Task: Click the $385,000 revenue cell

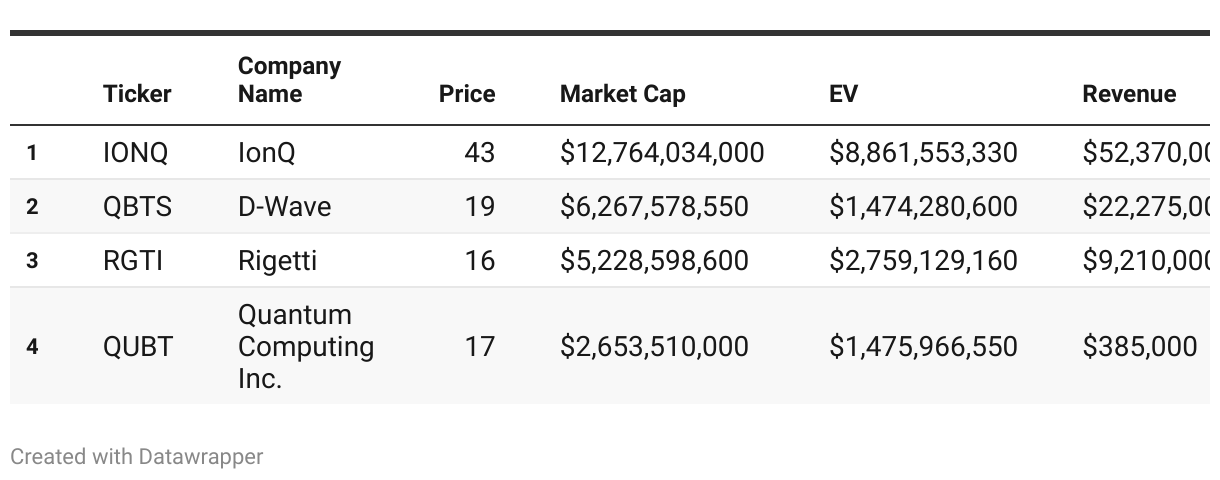Action: pyautogui.click(x=1139, y=347)
